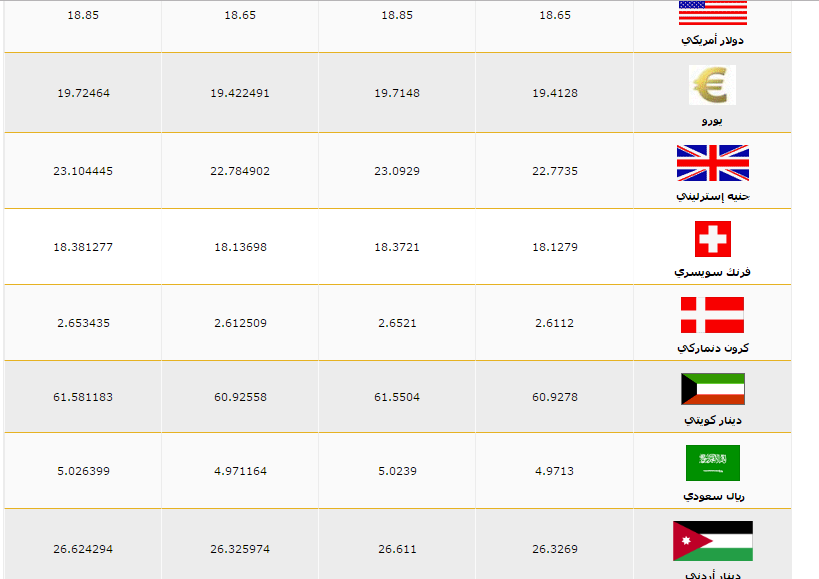The image size is (819, 579).
Task: Select the Swiss franc value 18.3721
Action: coord(397,247)
